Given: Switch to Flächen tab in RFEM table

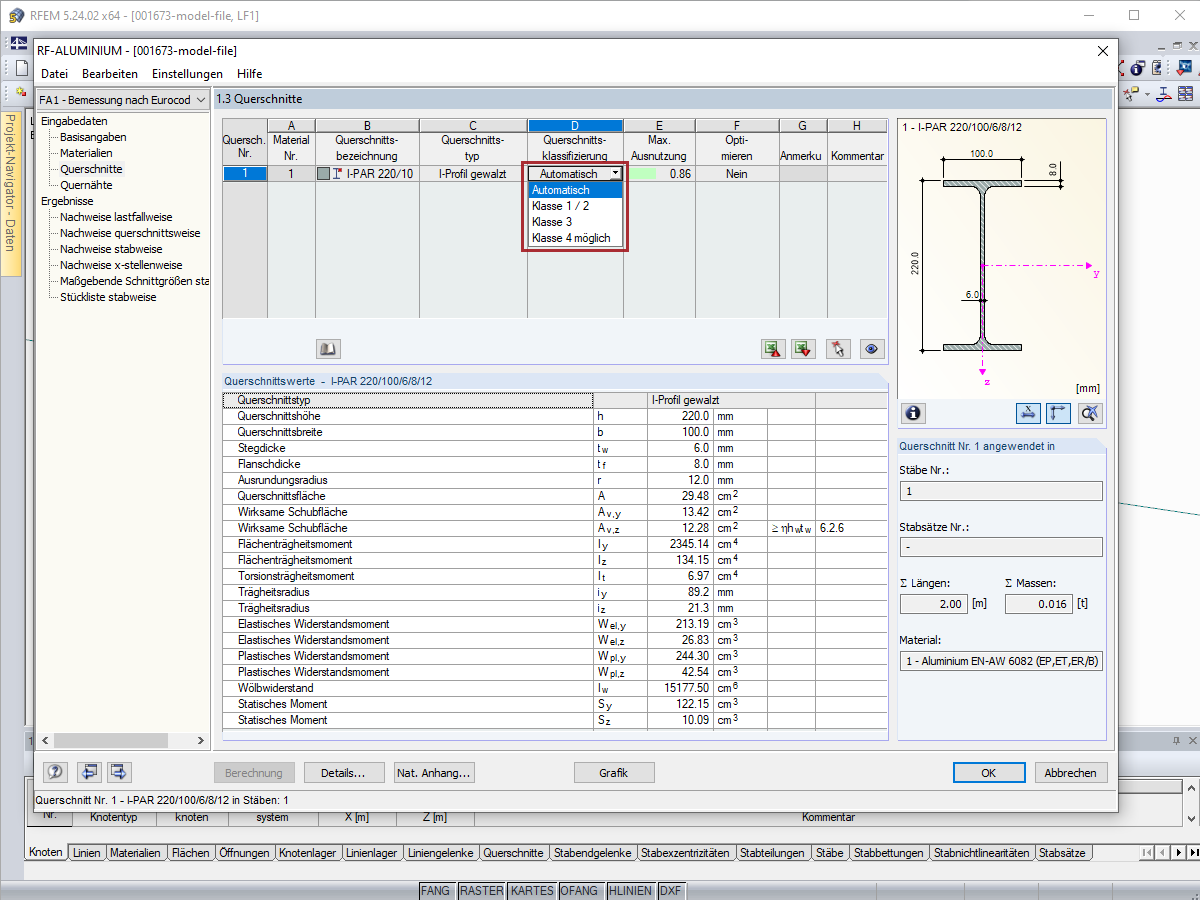Looking at the screenshot, I should 190,853.
